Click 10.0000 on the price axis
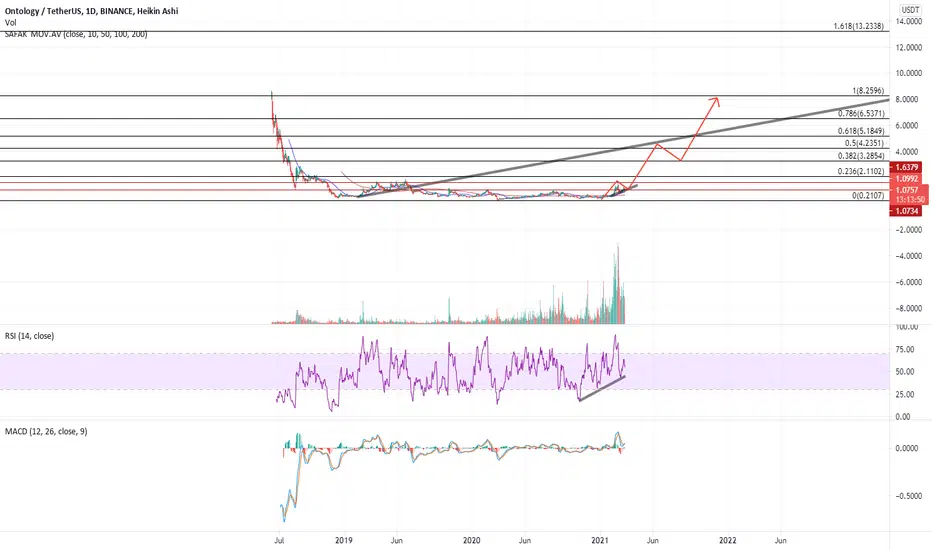 [x=909, y=74]
